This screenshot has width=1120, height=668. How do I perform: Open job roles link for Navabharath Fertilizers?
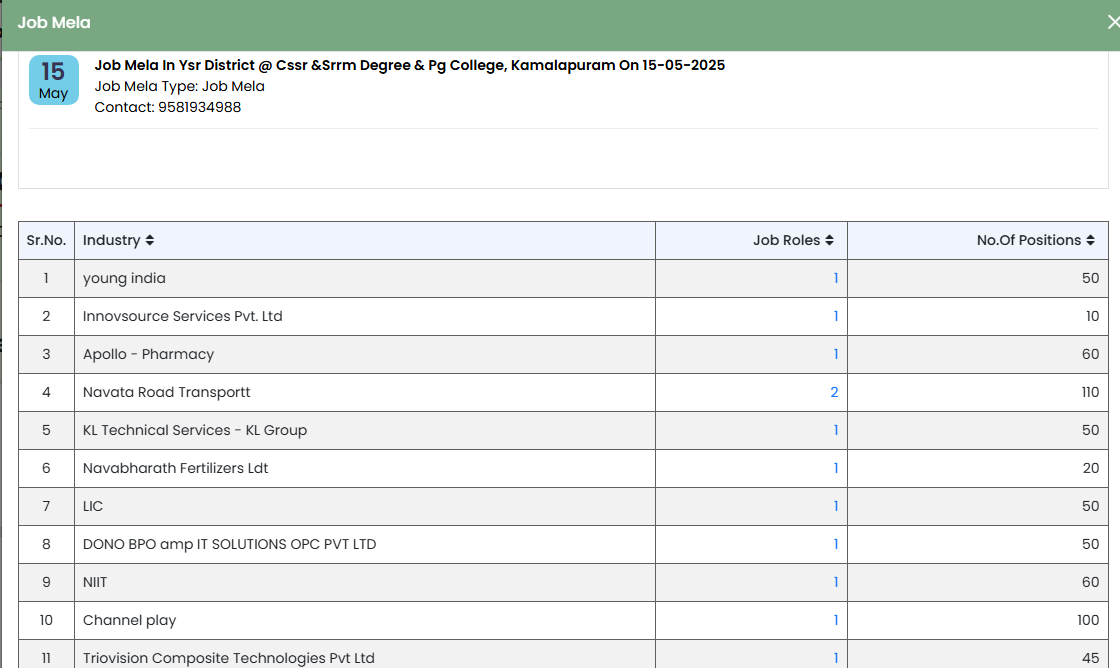836,468
